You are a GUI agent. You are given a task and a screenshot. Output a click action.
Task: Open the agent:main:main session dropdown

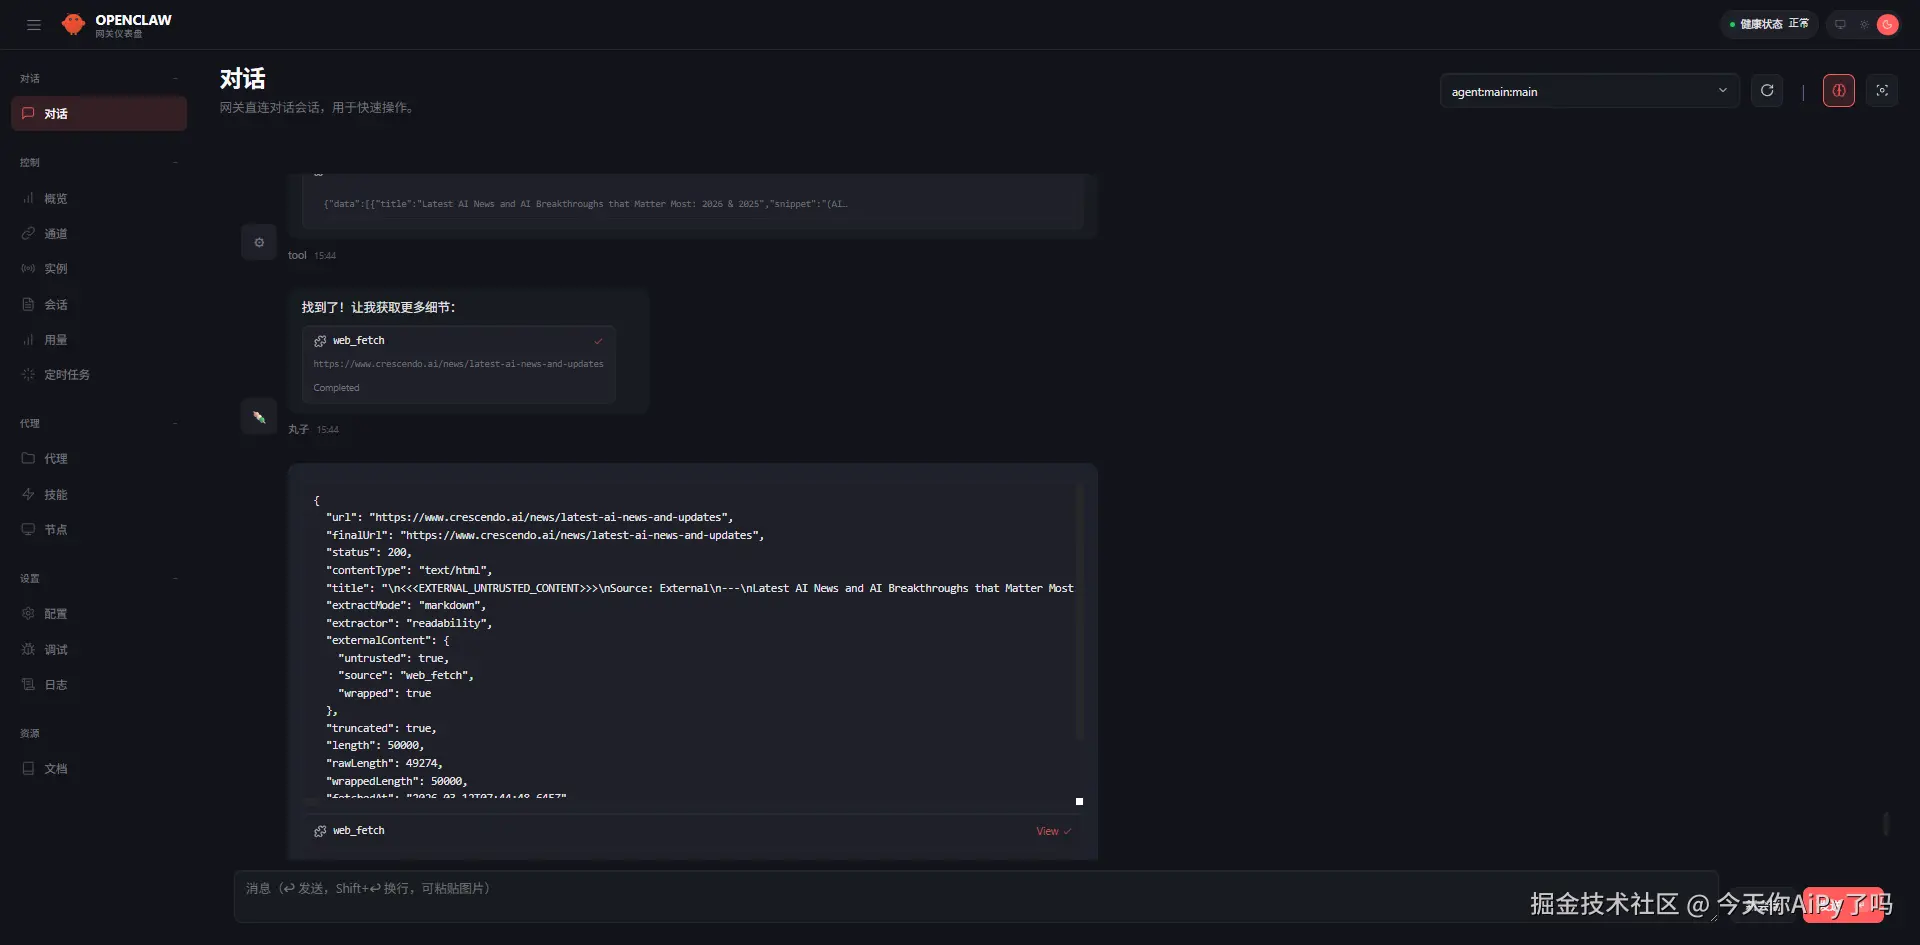coord(1589,91)
